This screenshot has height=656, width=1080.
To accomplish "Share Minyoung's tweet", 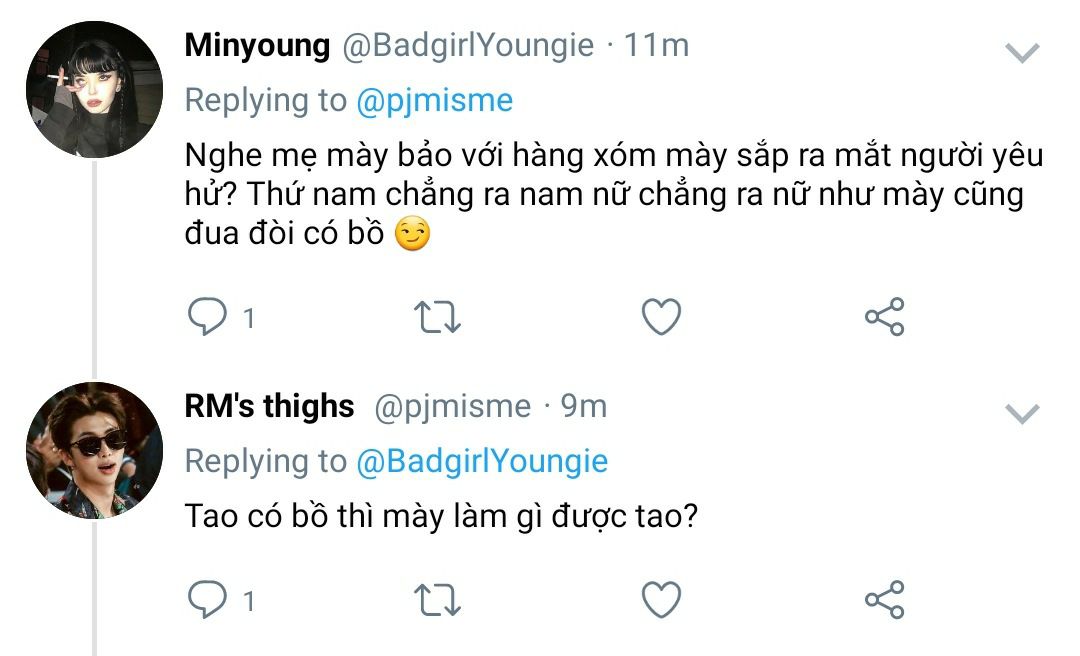I will pyautogui.click(x=884, y=316).
